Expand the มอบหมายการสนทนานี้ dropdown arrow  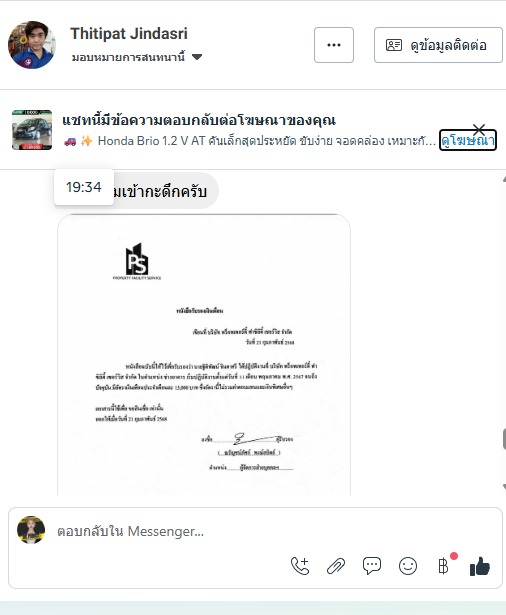pos(197,57)
